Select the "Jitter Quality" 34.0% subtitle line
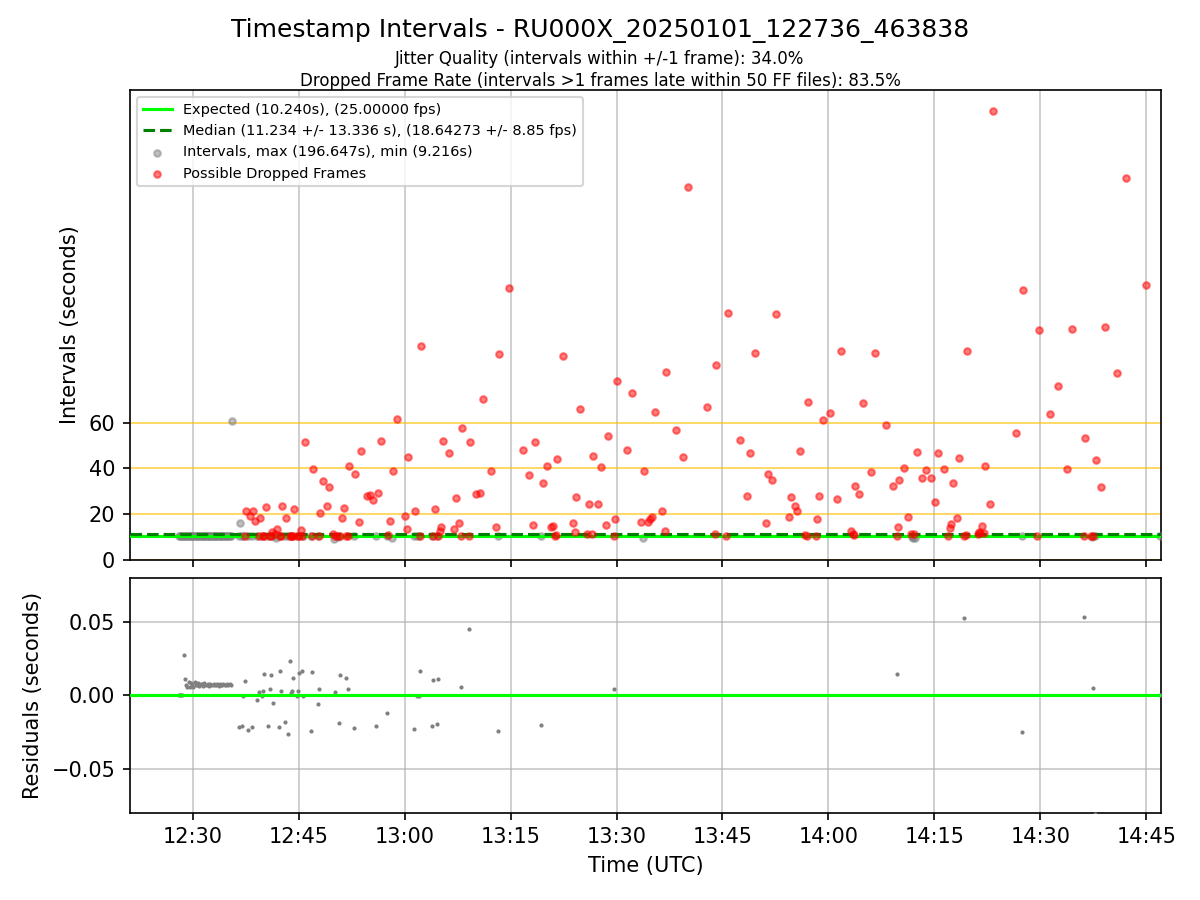The image size is (1200, 900). coord(599,58)
